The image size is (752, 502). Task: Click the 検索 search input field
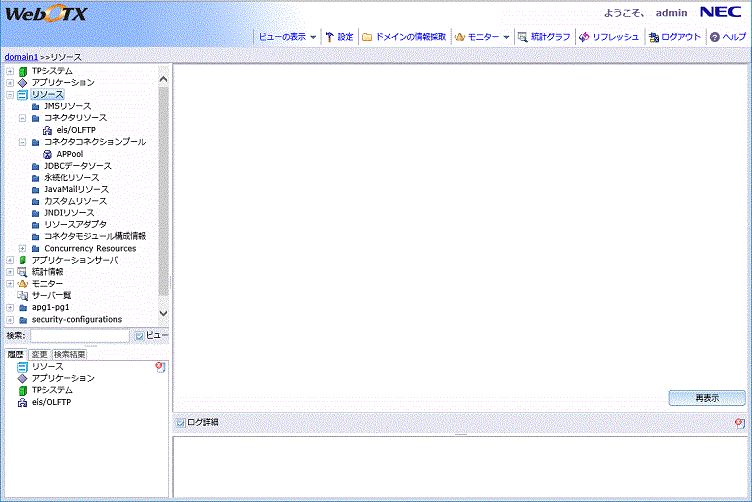coord(80,336)
